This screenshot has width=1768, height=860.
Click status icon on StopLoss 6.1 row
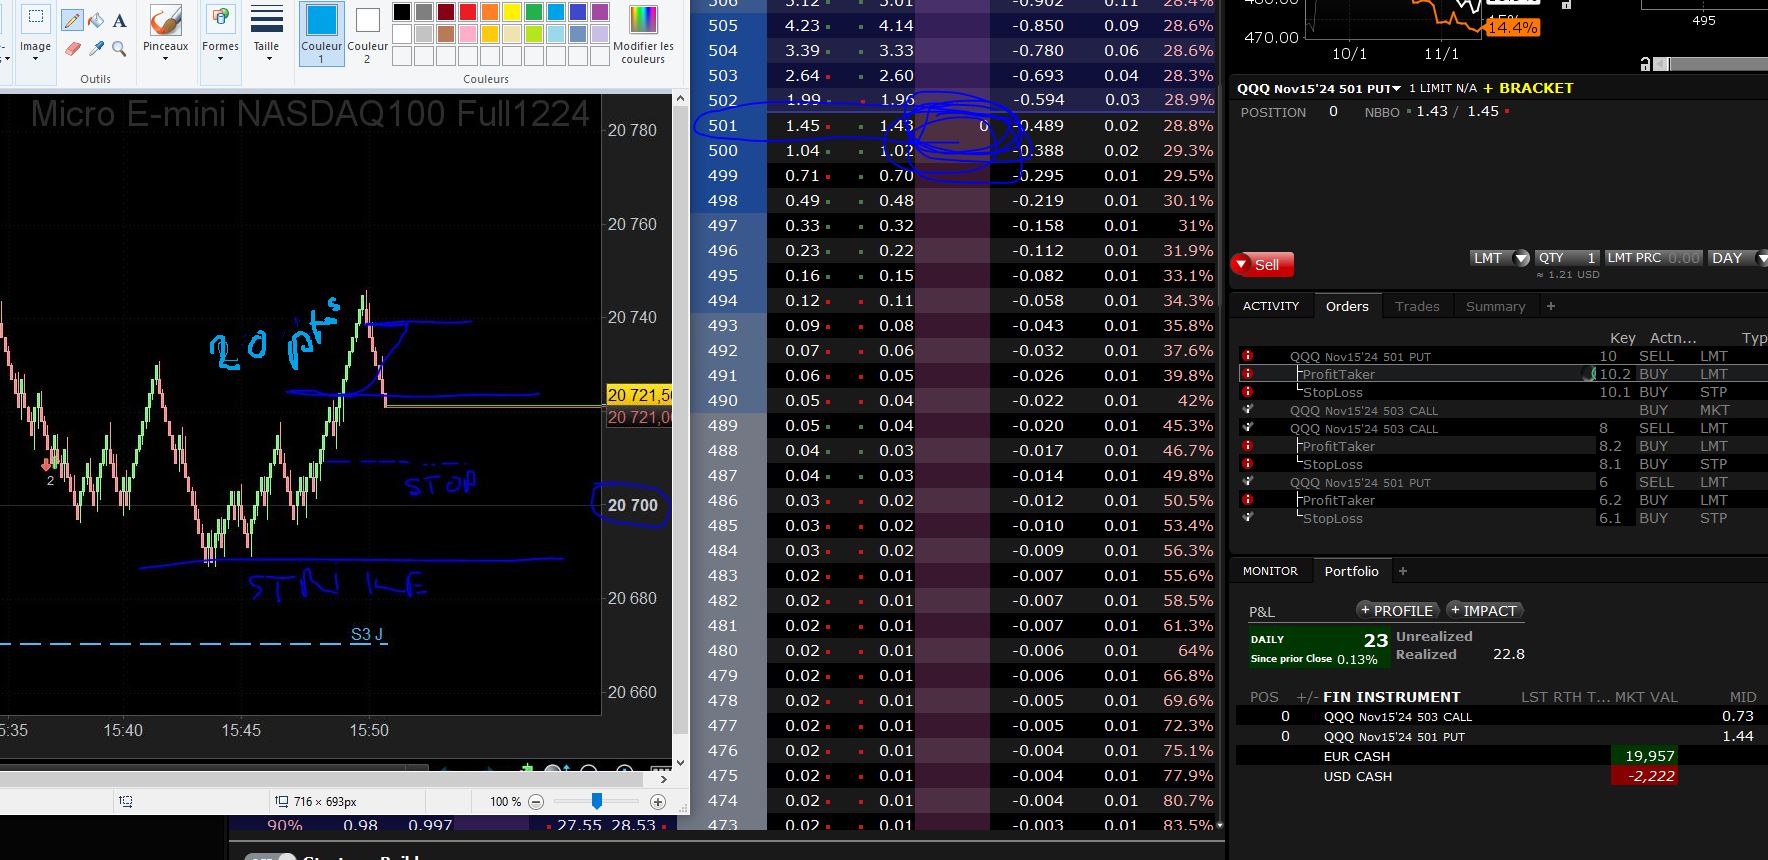[1247, 518]
